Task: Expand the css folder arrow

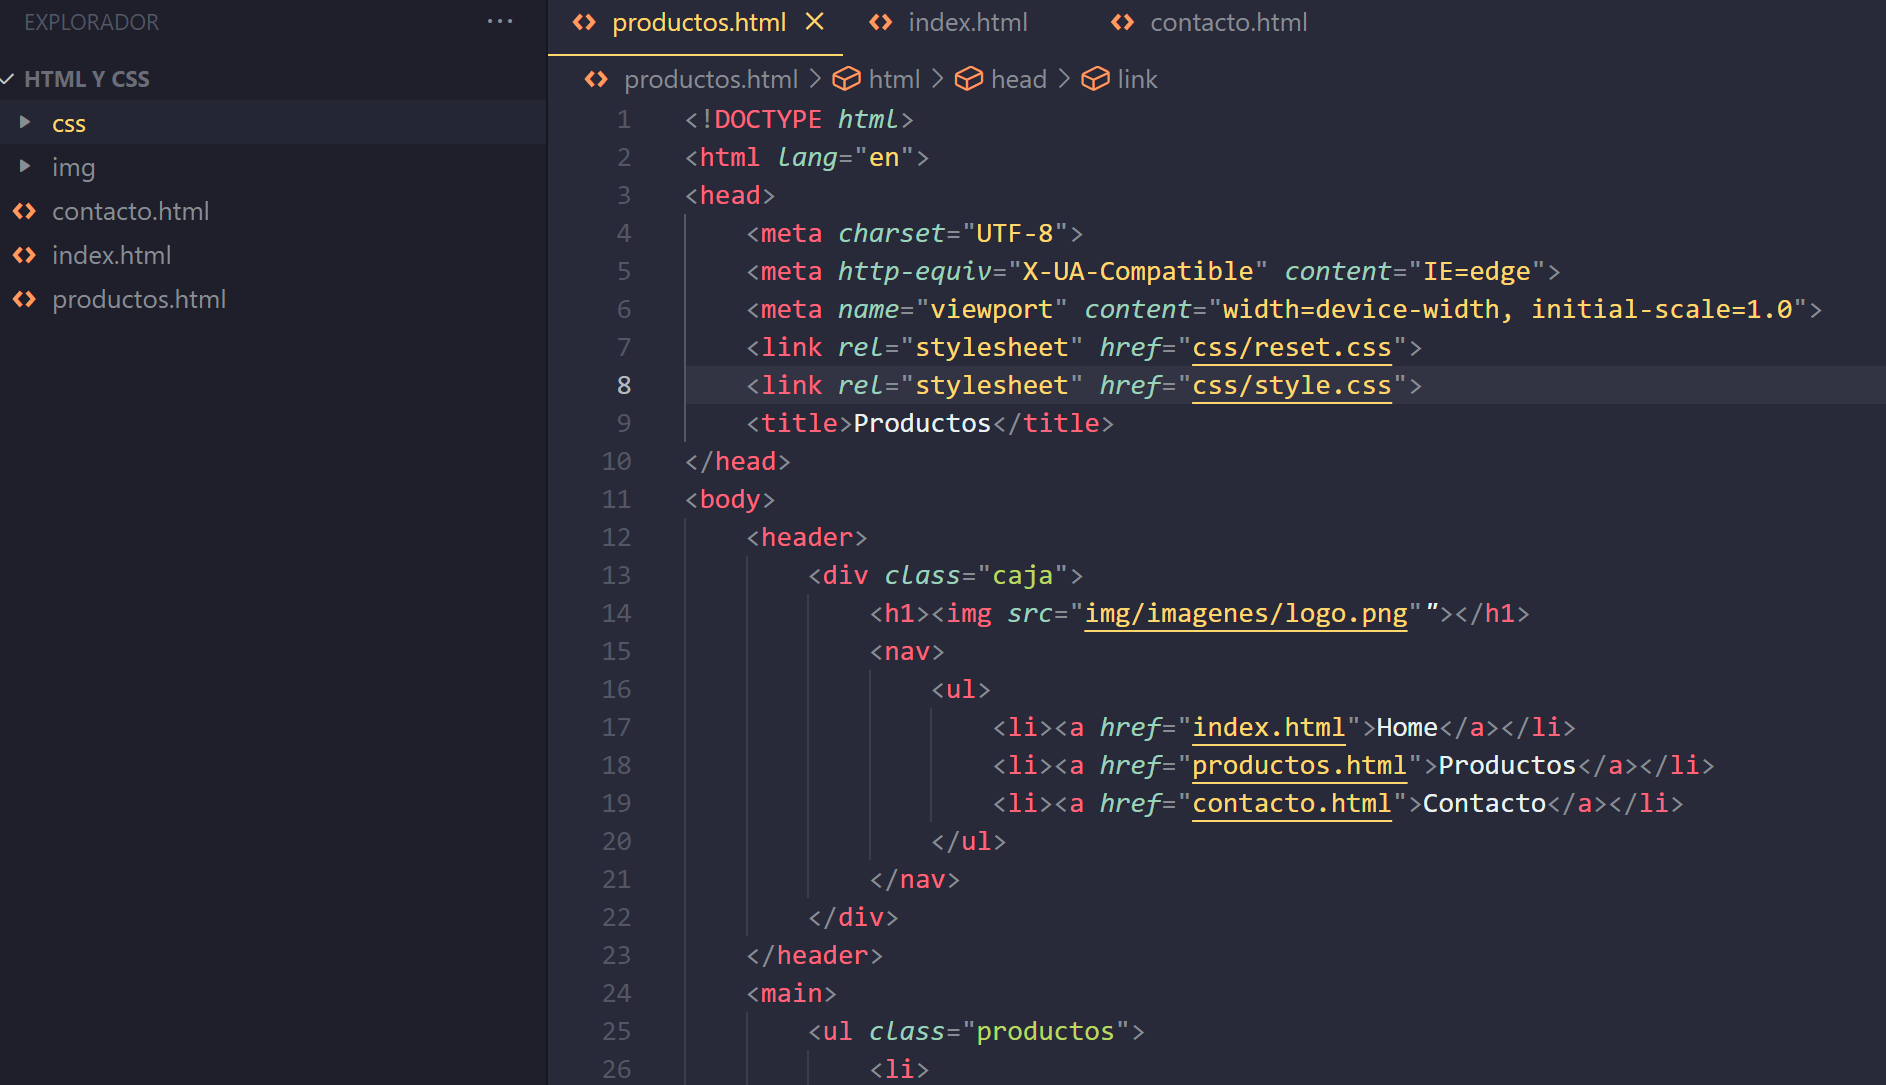Action: pyautogui.click(x=25, y=122)
